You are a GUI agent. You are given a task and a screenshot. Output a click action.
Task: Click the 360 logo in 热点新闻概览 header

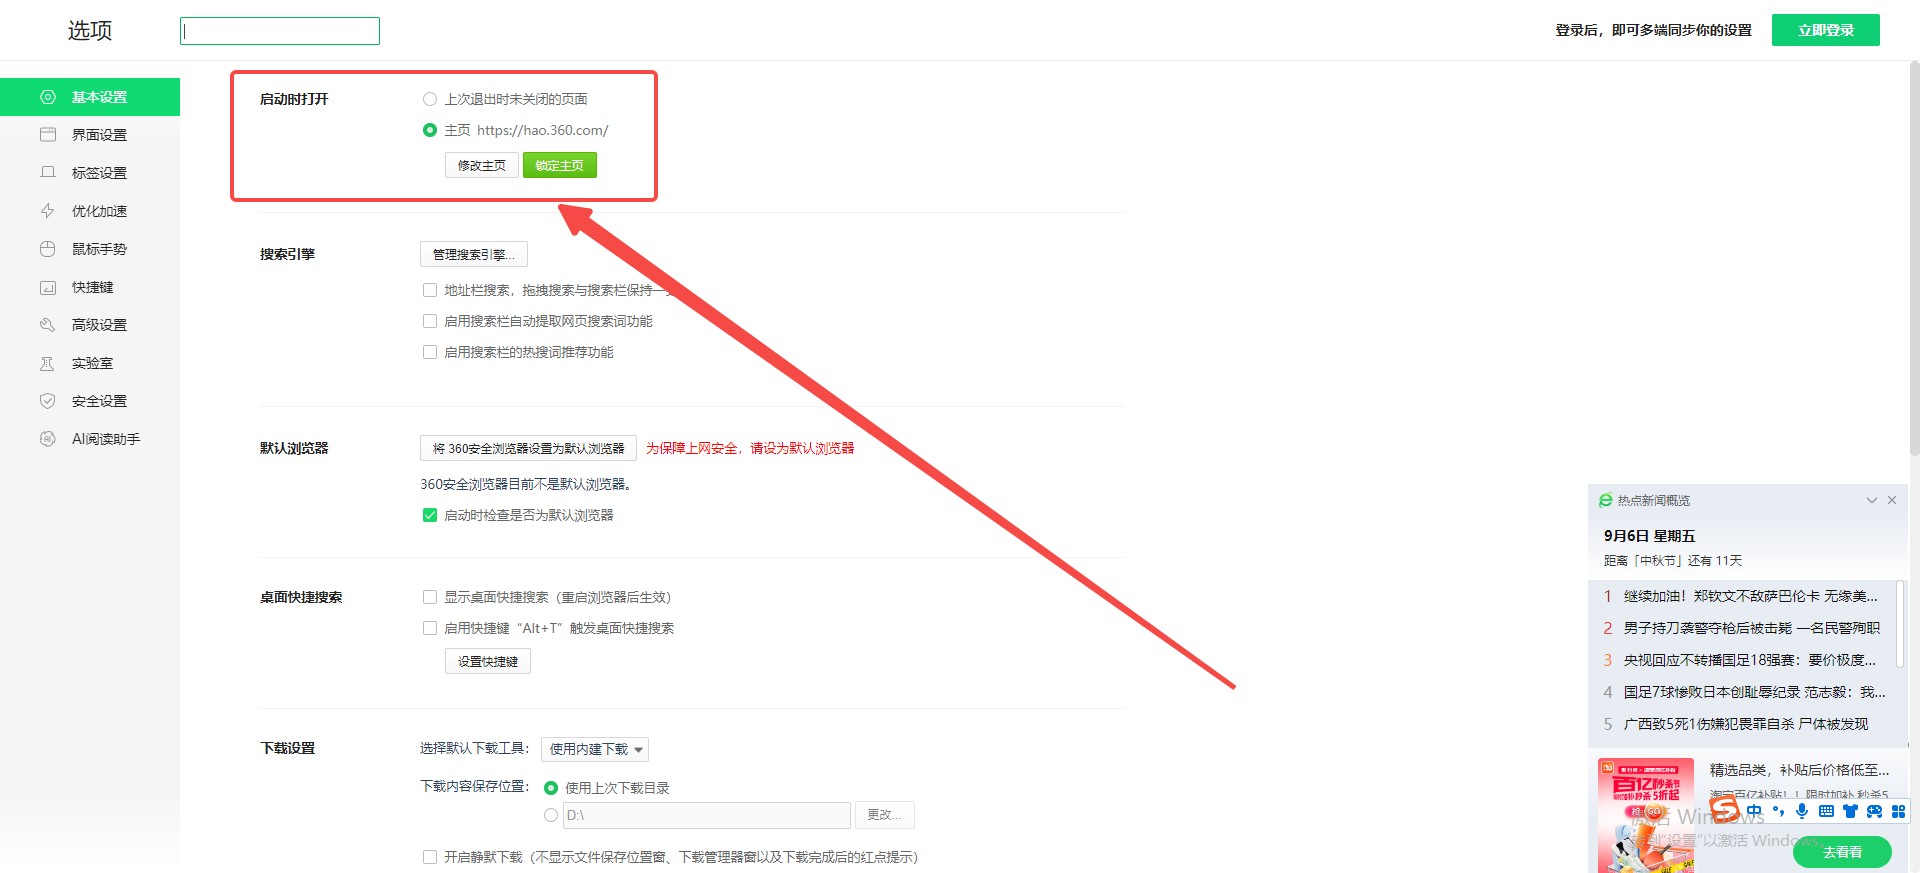[x=1605, y=500]
